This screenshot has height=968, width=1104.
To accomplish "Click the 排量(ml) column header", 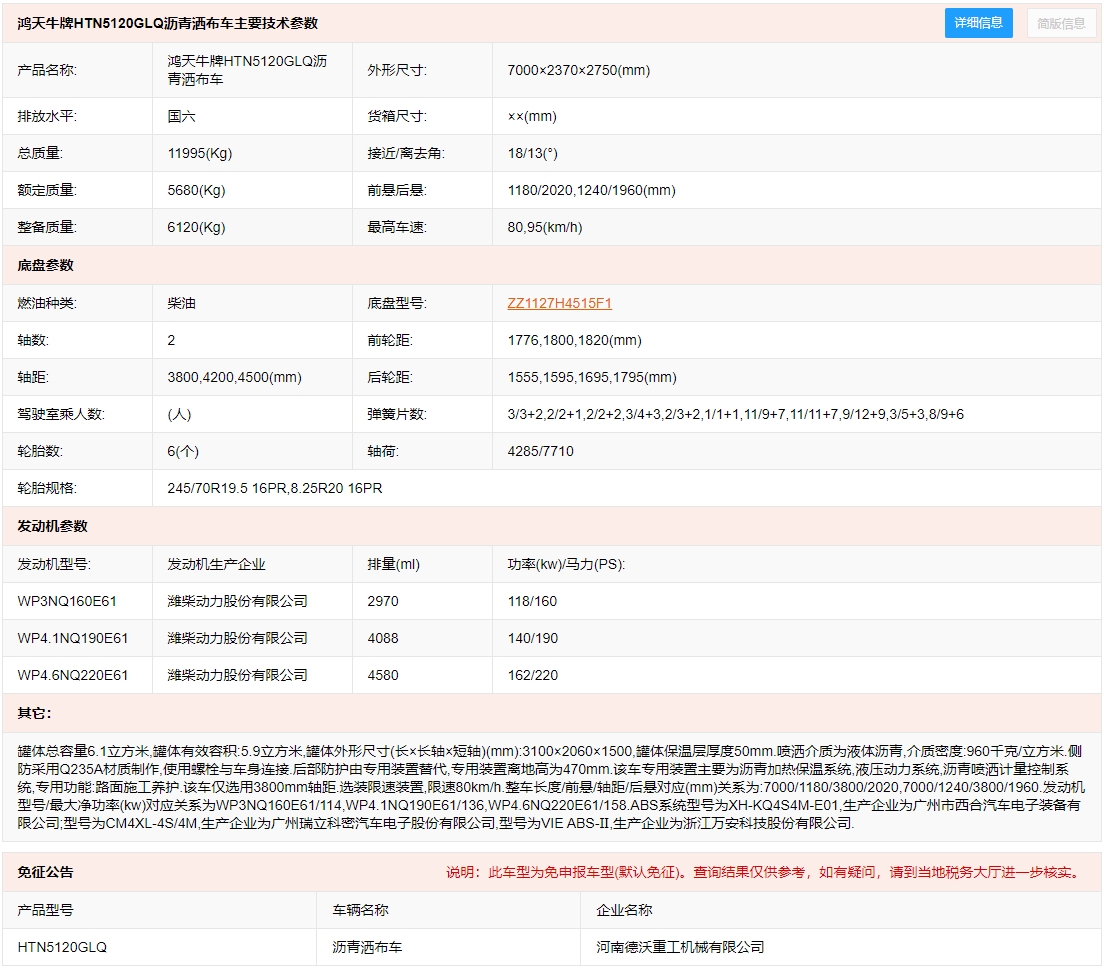I will click(x=394, y=565).
